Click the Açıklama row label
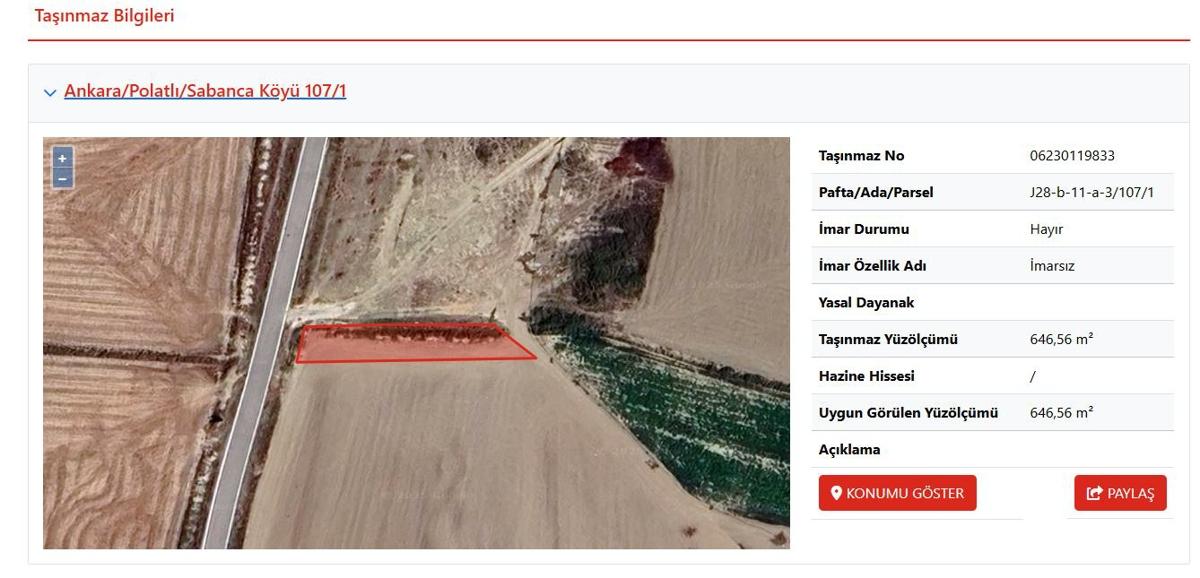The width and height of the screenshot is (1200, 578). tap(850, 449)
